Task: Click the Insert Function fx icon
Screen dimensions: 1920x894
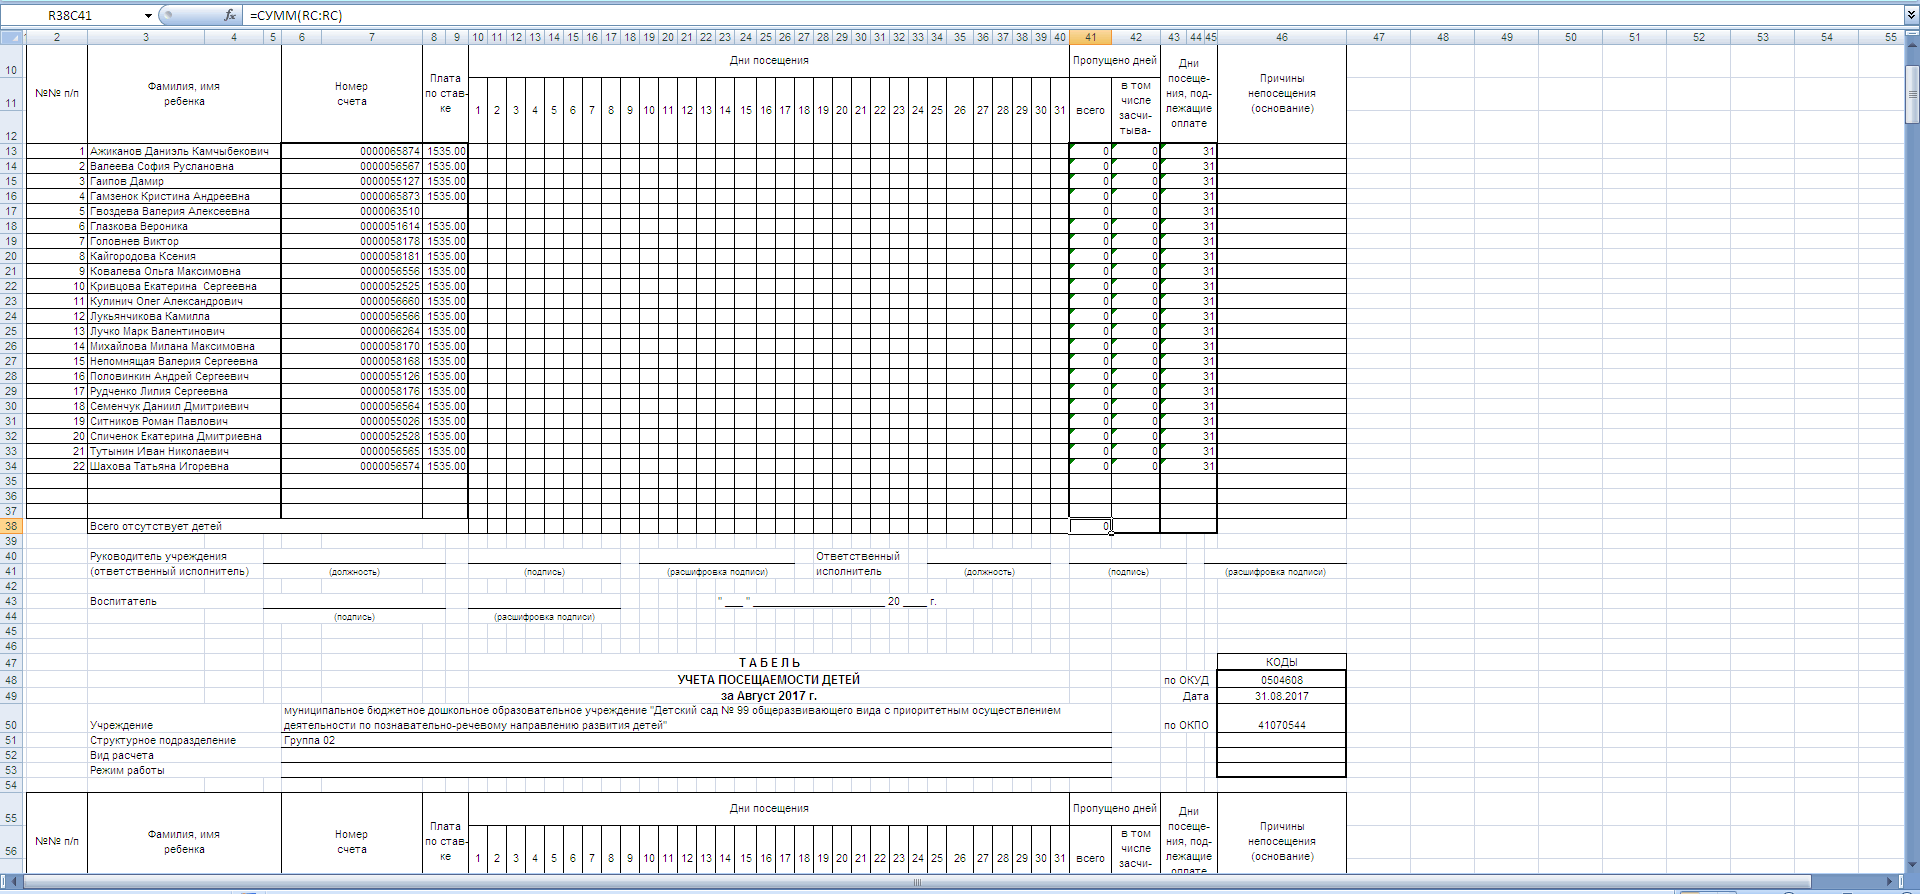Action: (x=230, y=15)
